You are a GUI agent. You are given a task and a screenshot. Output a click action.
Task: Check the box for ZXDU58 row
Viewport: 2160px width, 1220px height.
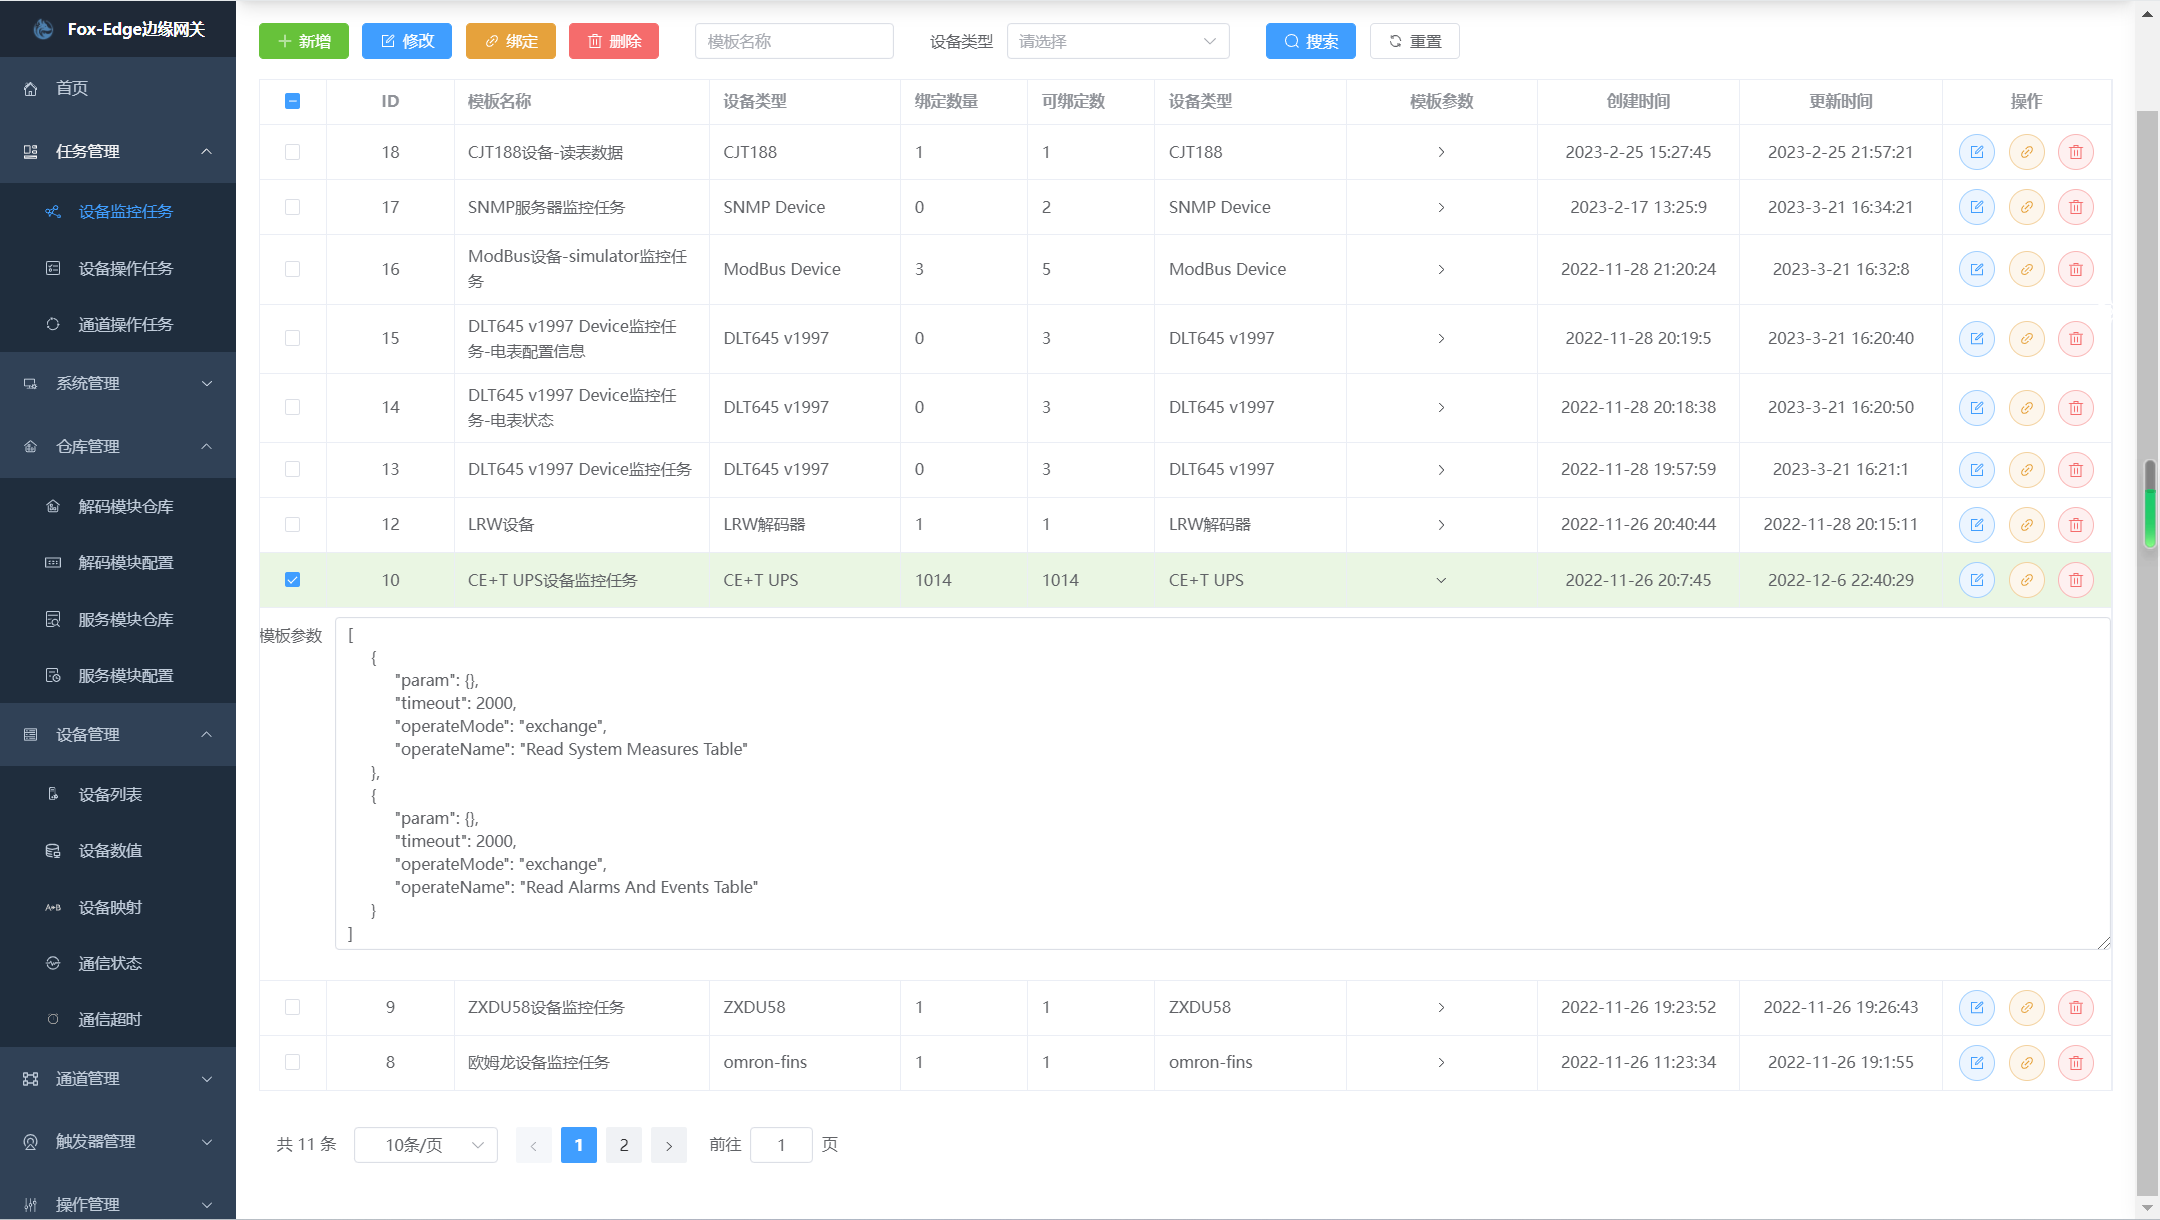click(292, 1007)
